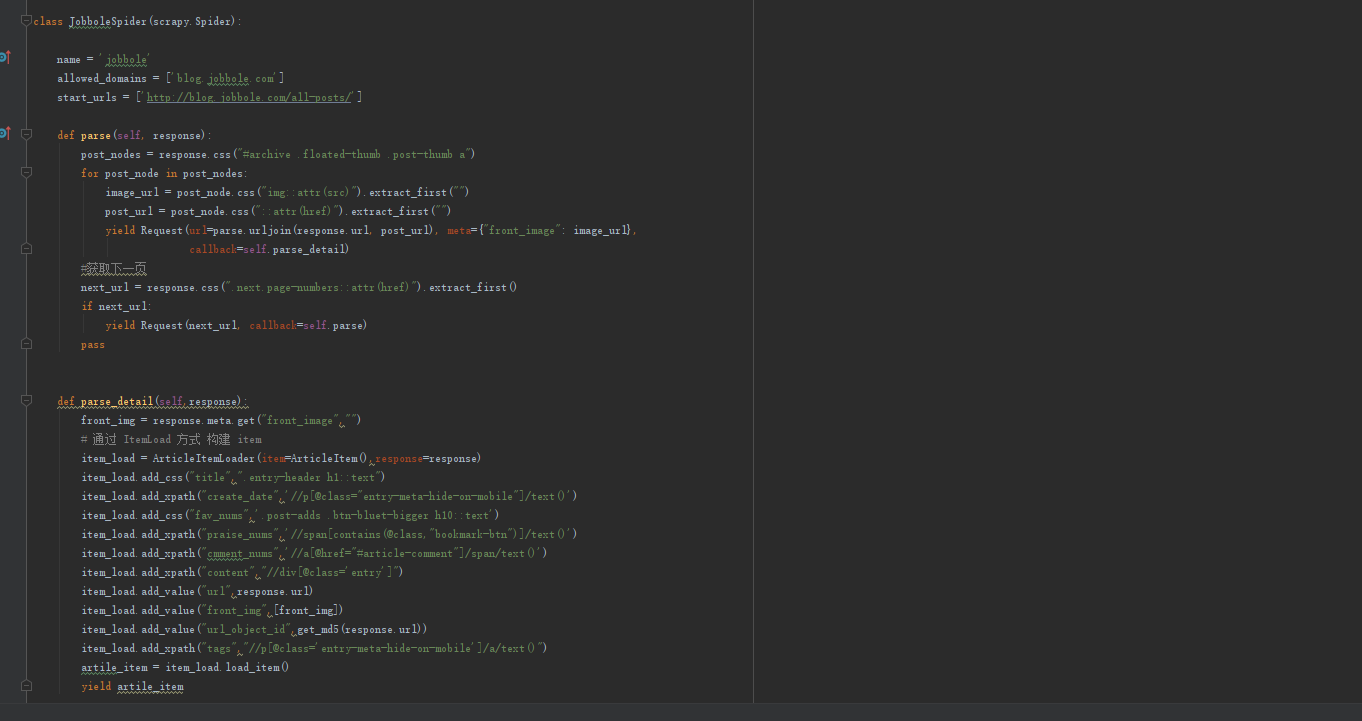Screen dimensions: 1362x721
Task: Click fold end marker at callback=self.parse_detail line
Action: (x=27, y=249)
